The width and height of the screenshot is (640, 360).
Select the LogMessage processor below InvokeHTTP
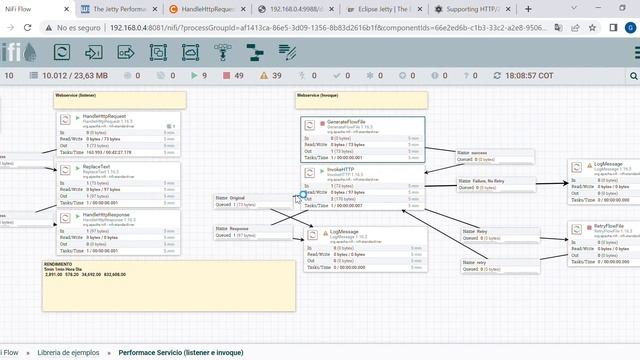click(366, 249)
